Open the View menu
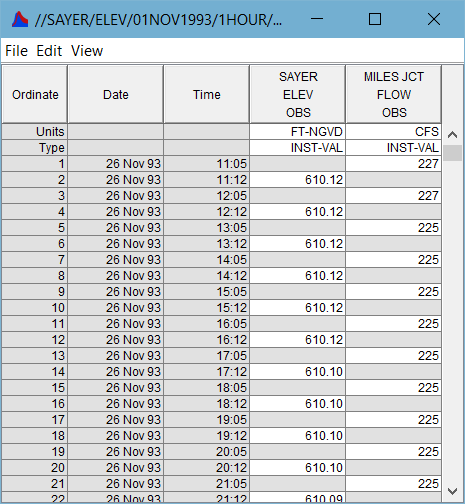Image resolution: width=465 pixels, height=504 pixels. [x=87, y=51]
